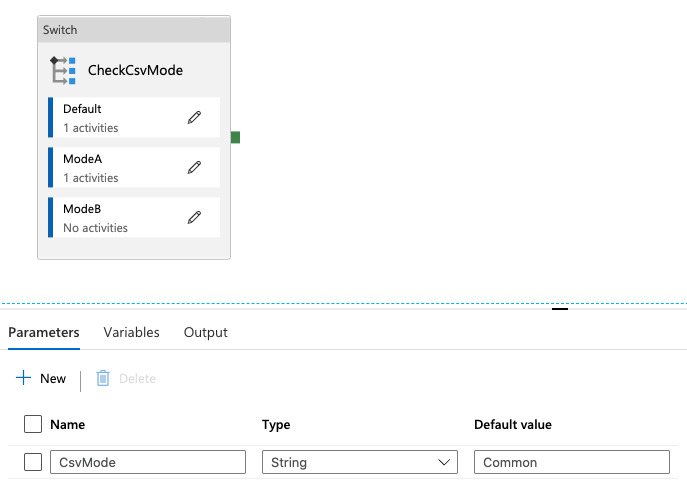Toggle the select-all parameters checkbox

pos(33,424)
